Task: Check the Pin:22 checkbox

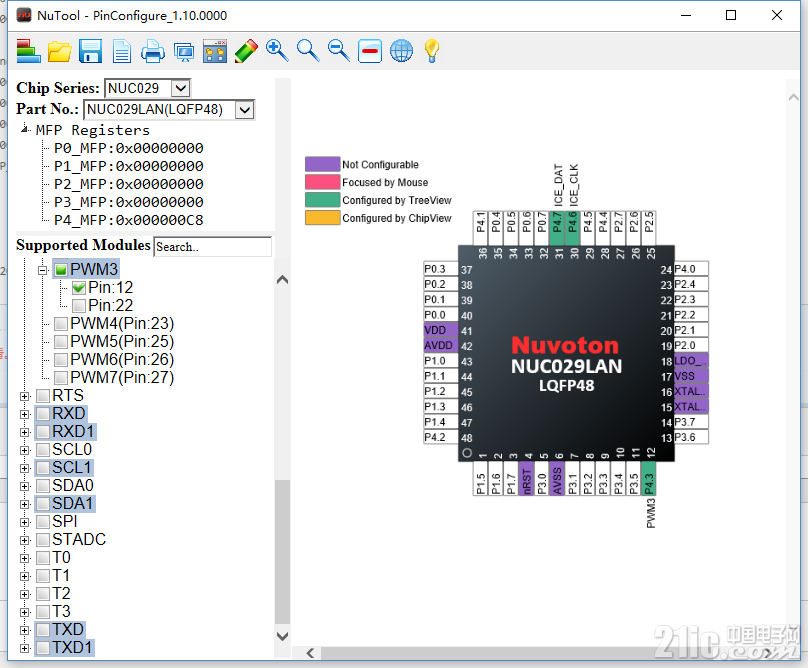Action: [x=79, y=306]
